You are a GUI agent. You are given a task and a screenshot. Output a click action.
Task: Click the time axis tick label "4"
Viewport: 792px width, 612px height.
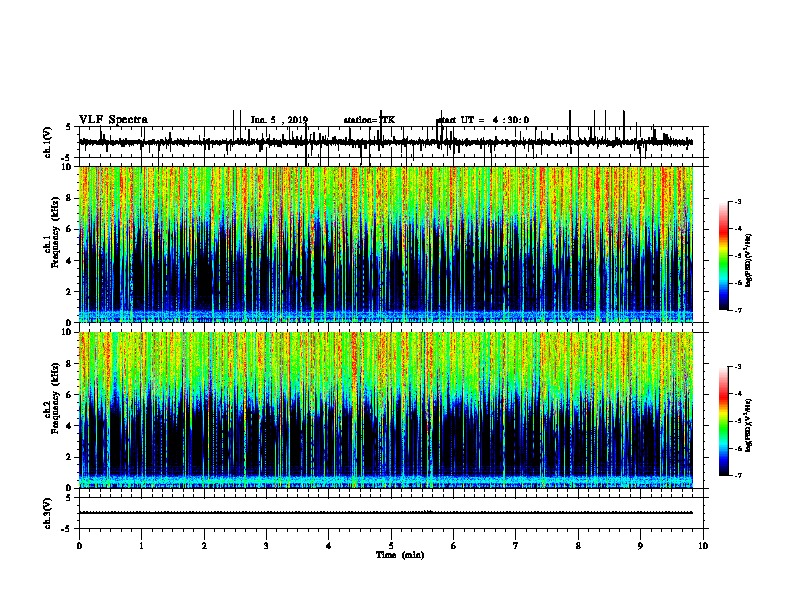tap(329, 546)
